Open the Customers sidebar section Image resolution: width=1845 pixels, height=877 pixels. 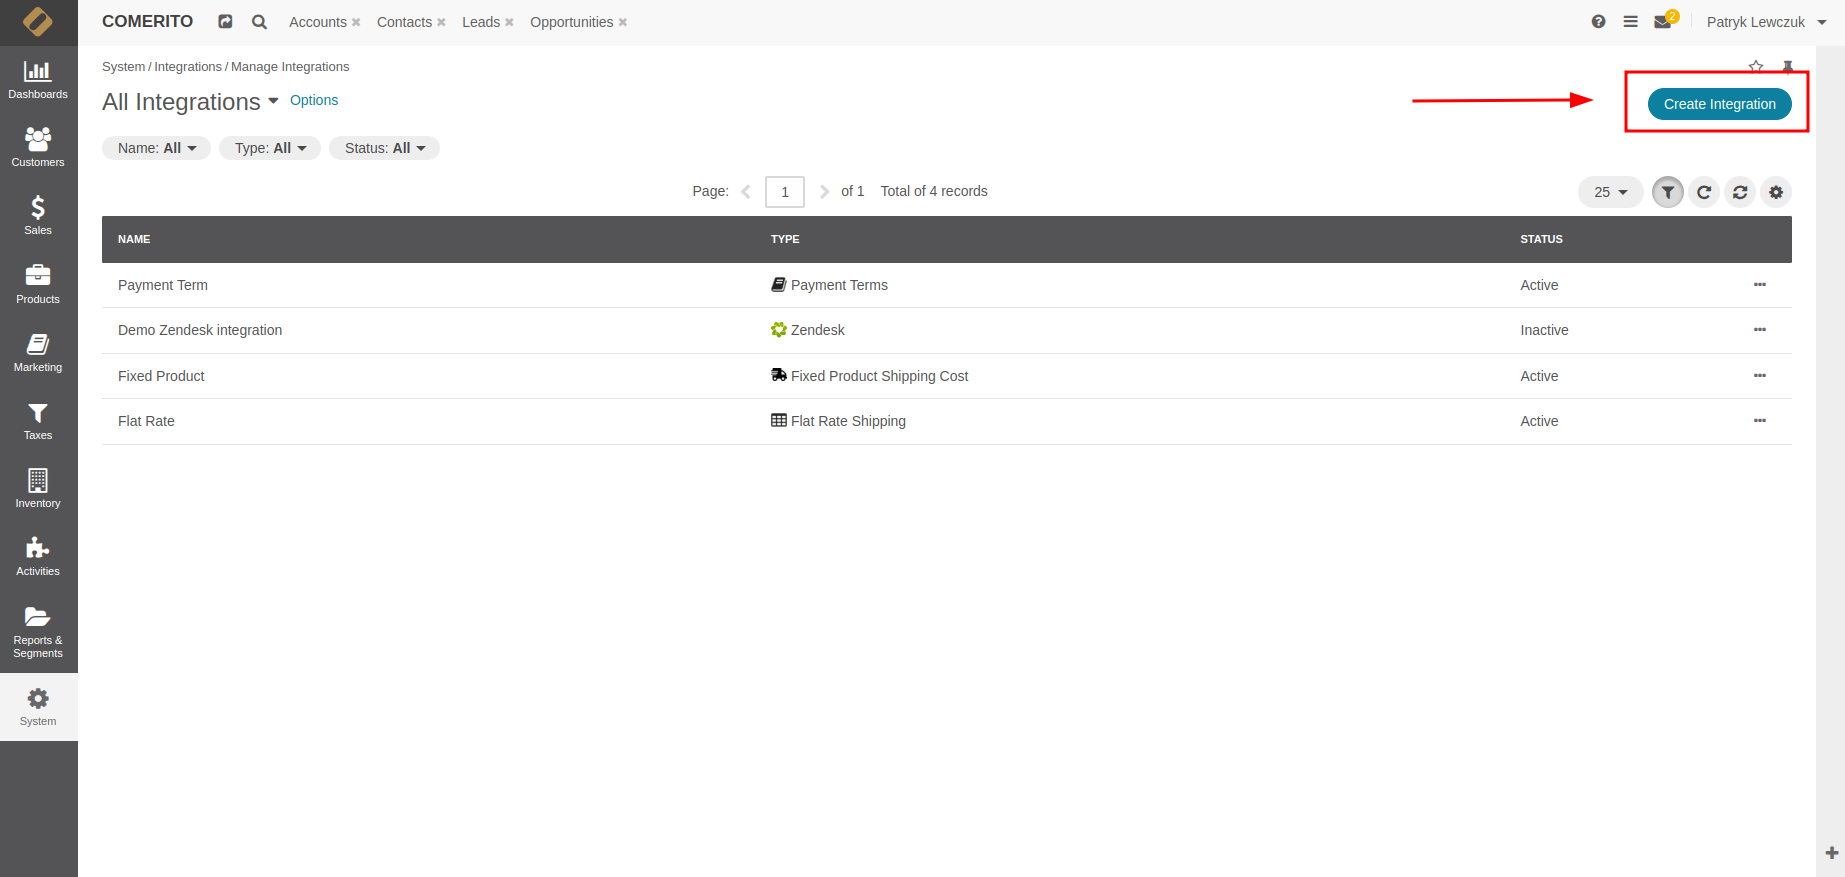coord(38,148)
